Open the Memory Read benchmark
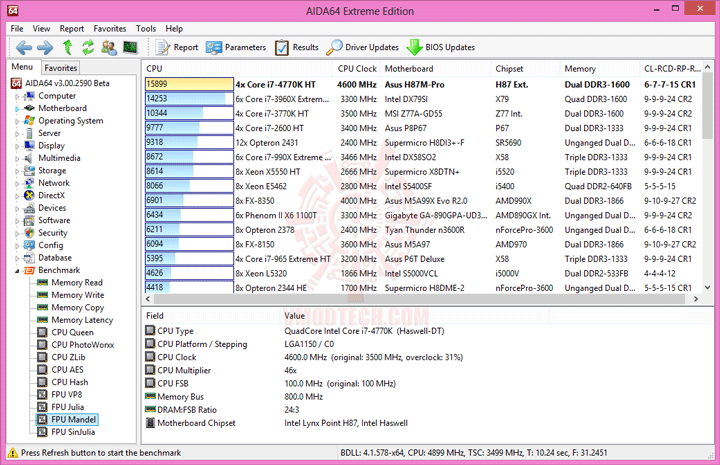720x465 pixels. 77,282
